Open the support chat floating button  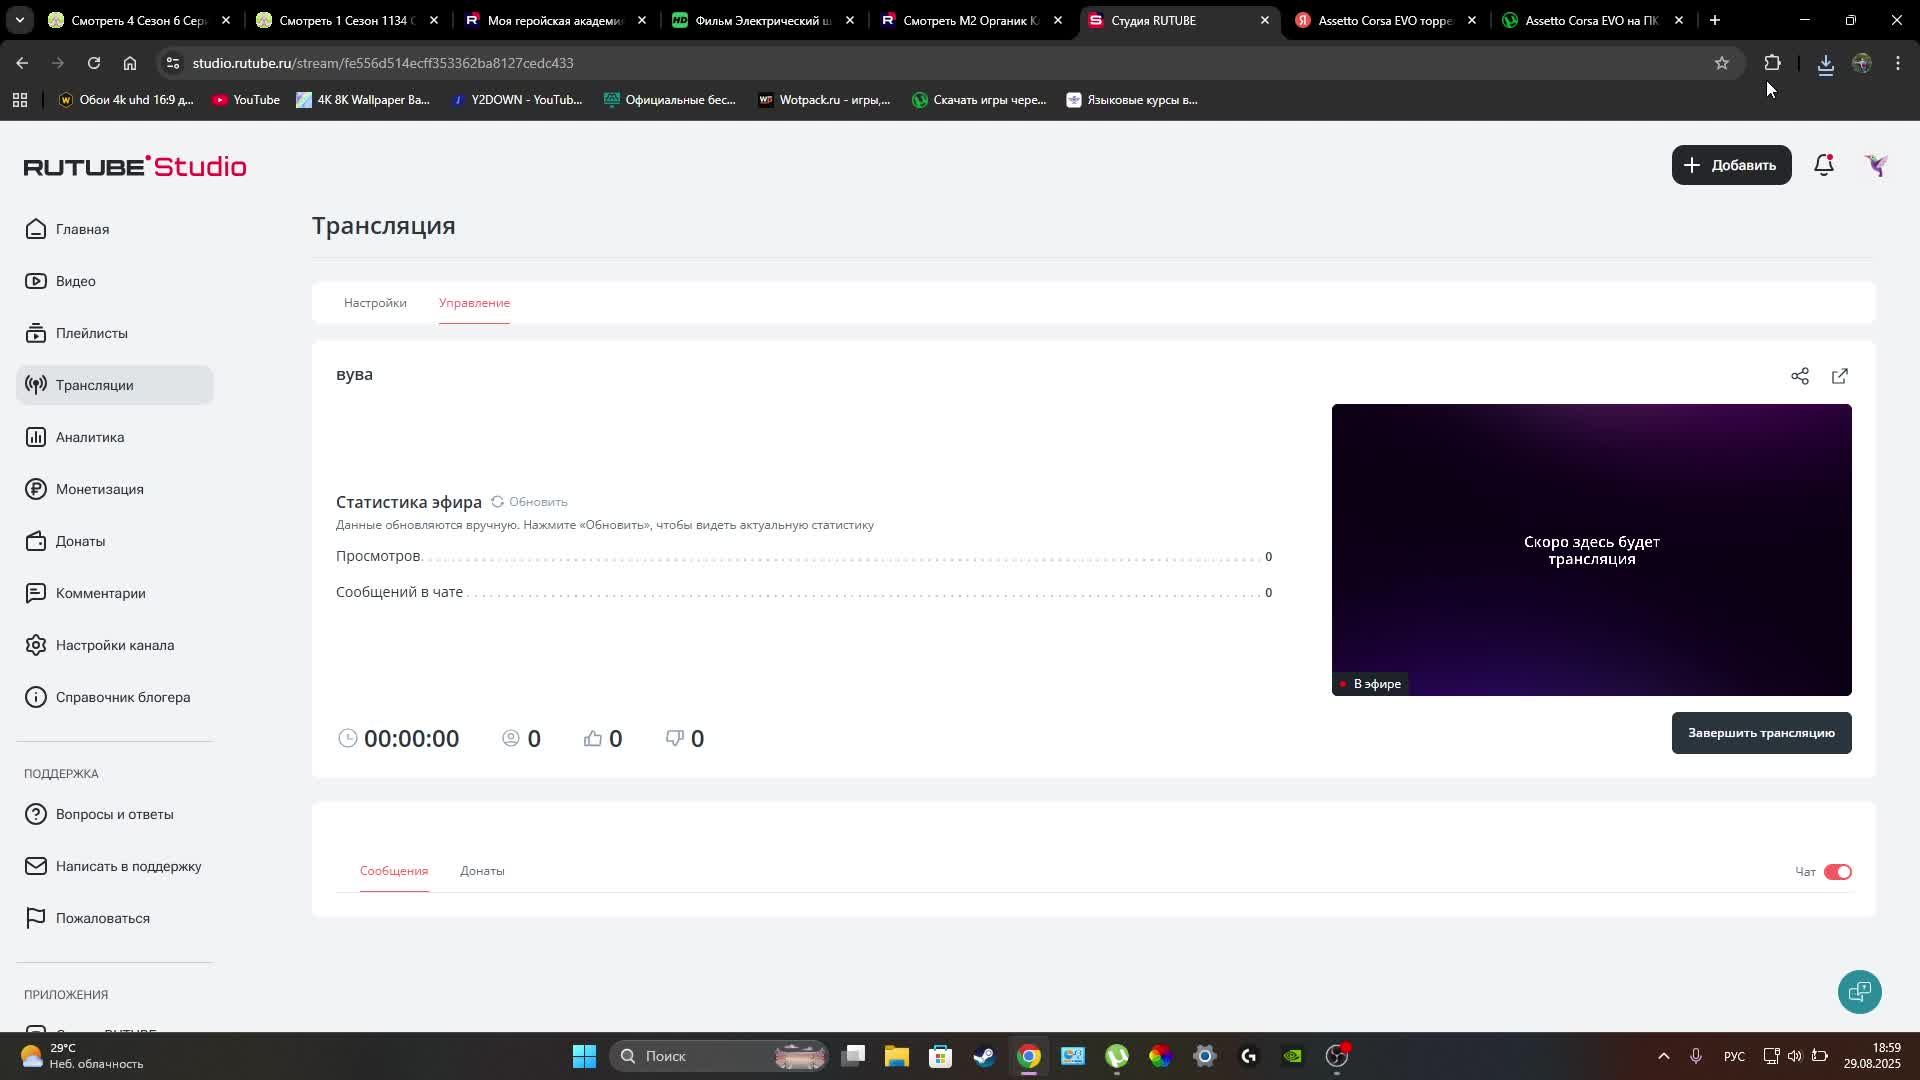point(1859,991)
